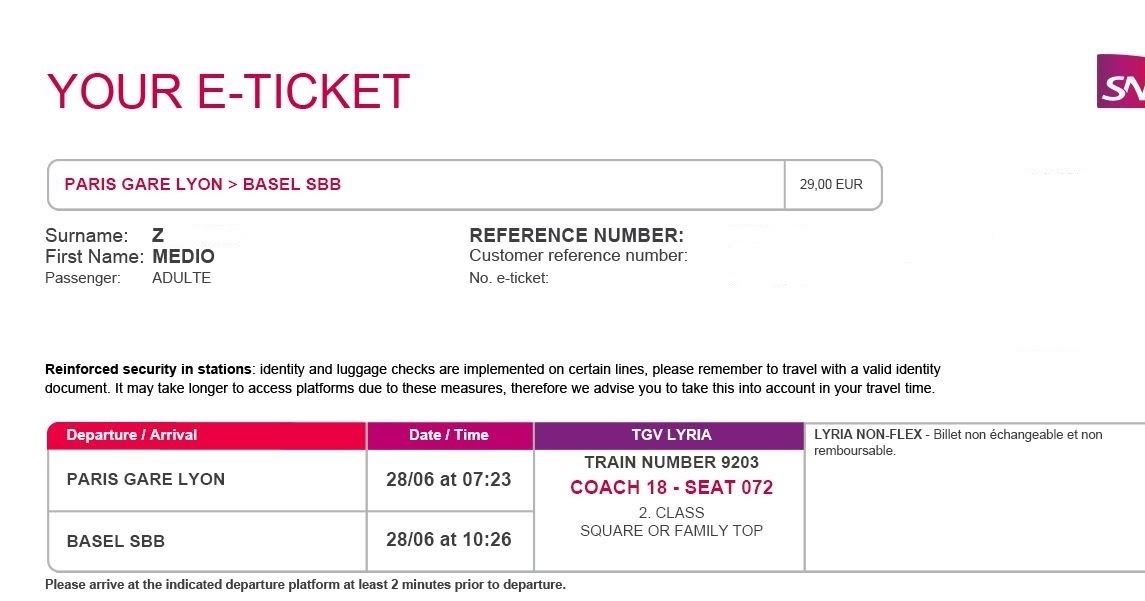Click the PARIS GARE LYON departure cell
1145x601 pixels.
[x=146, y=479]
